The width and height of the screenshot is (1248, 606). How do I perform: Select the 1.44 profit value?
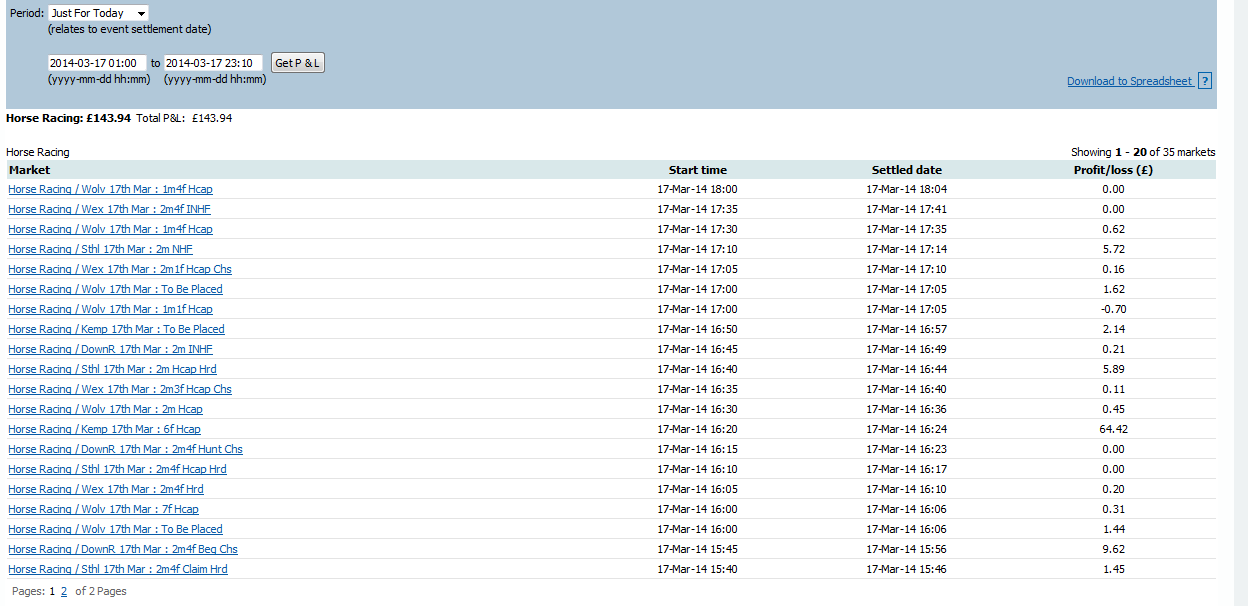pyautogui.click(x=1113, y=529)
